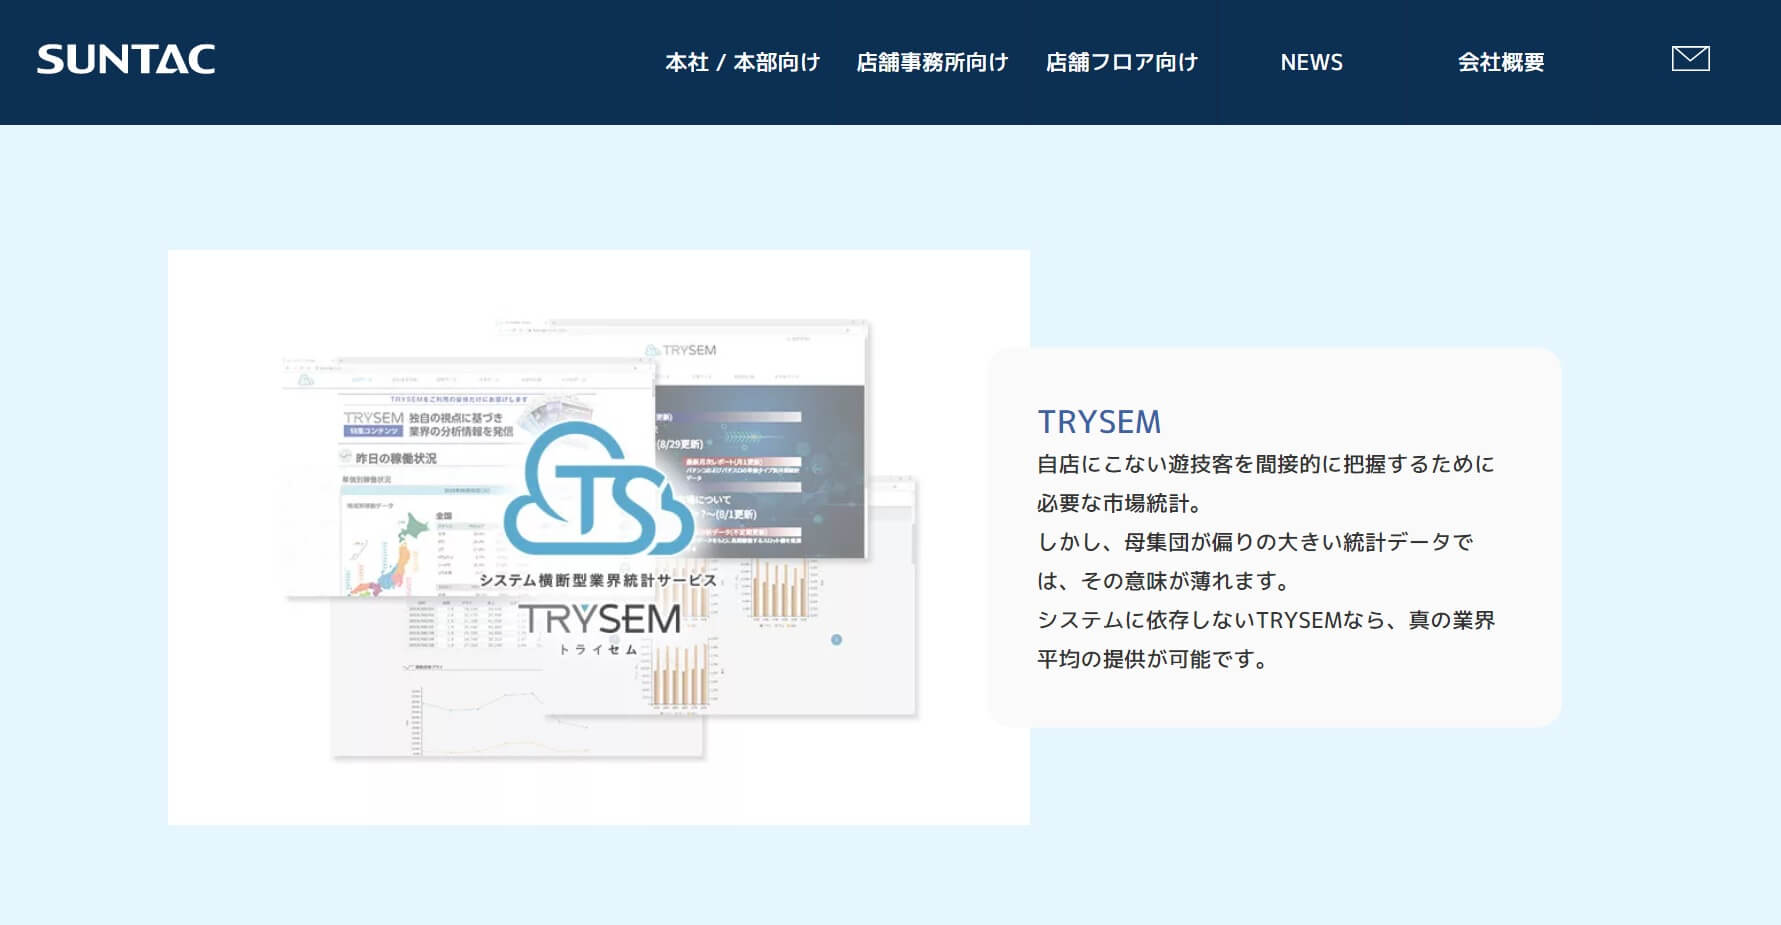
Task: Click the line starting 自店にこない遊技客
Action: click(x=1266, y=464)
